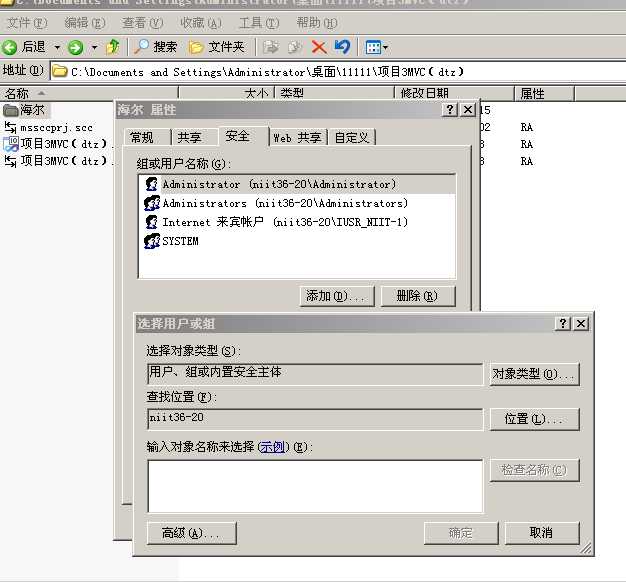
Task: Sort by 大小 column header
Action: click(x=226, y=93)
